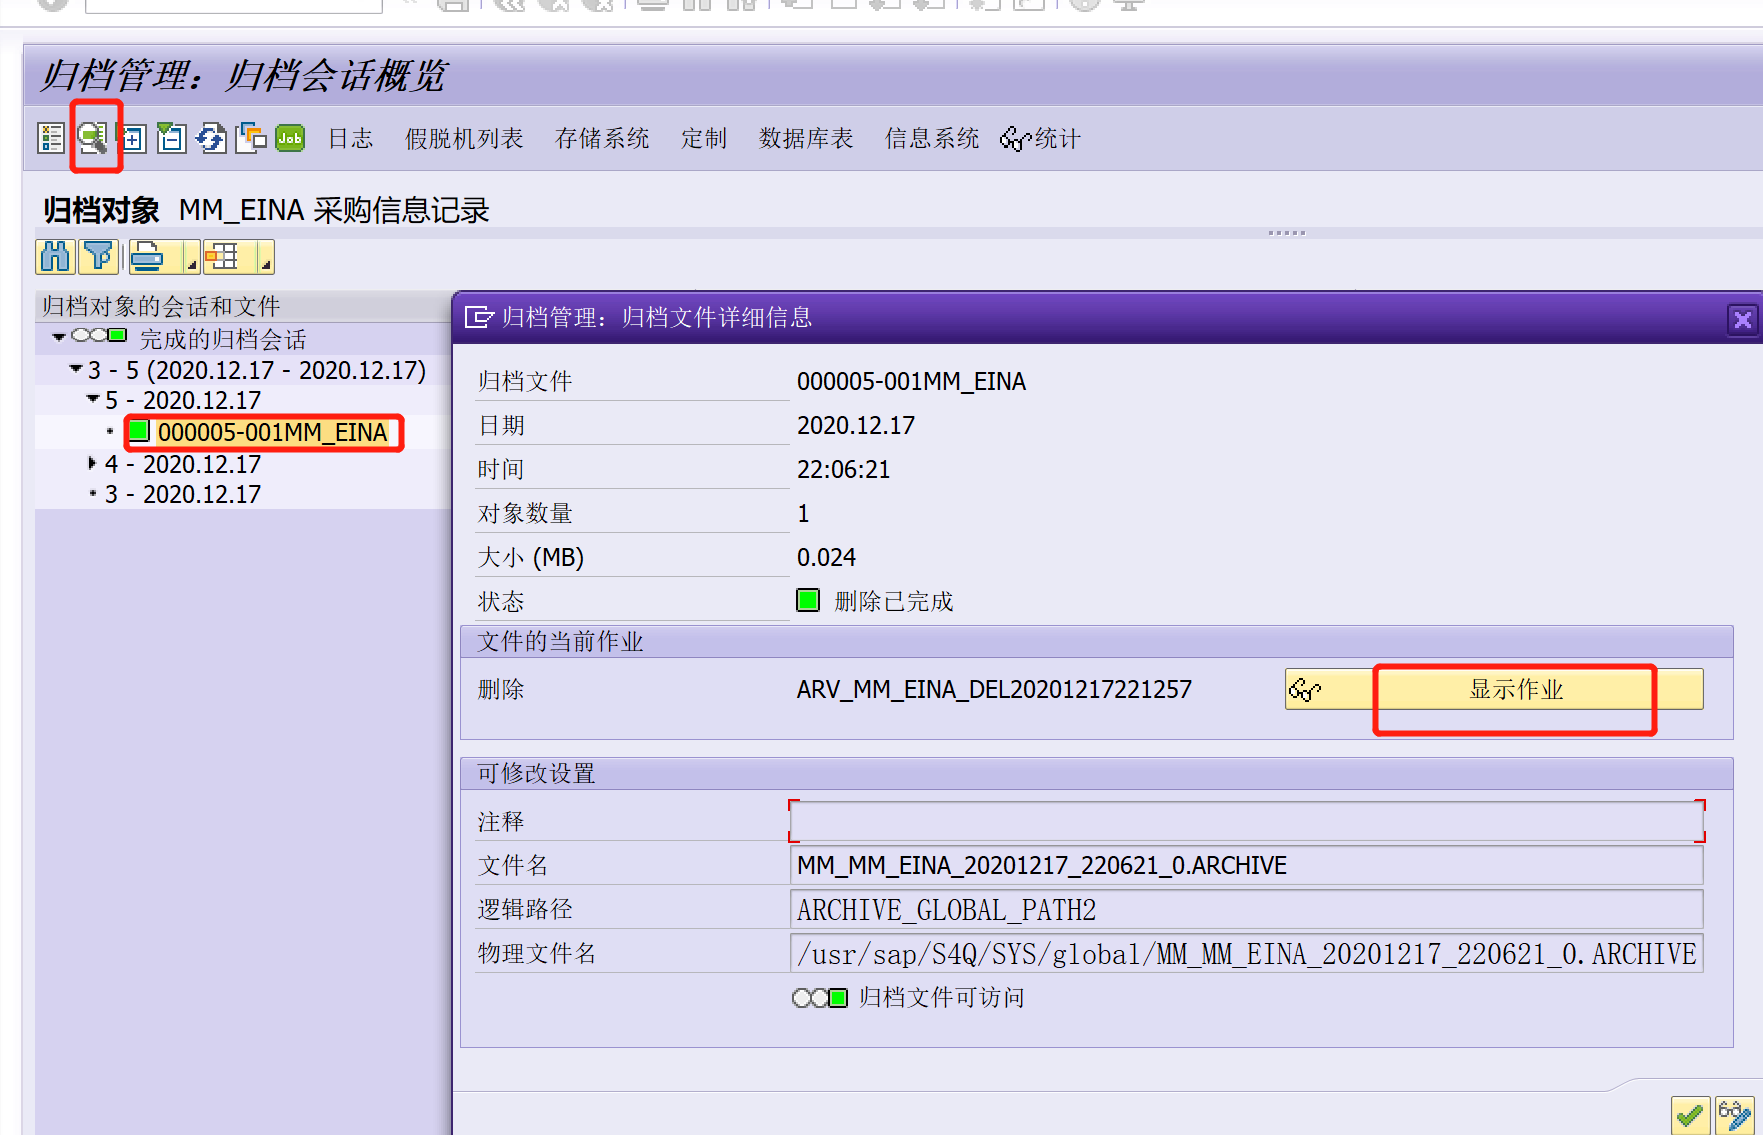Click the table layout icon
This screenshot has height=1135, width=1763.
[x=222, y=257]
